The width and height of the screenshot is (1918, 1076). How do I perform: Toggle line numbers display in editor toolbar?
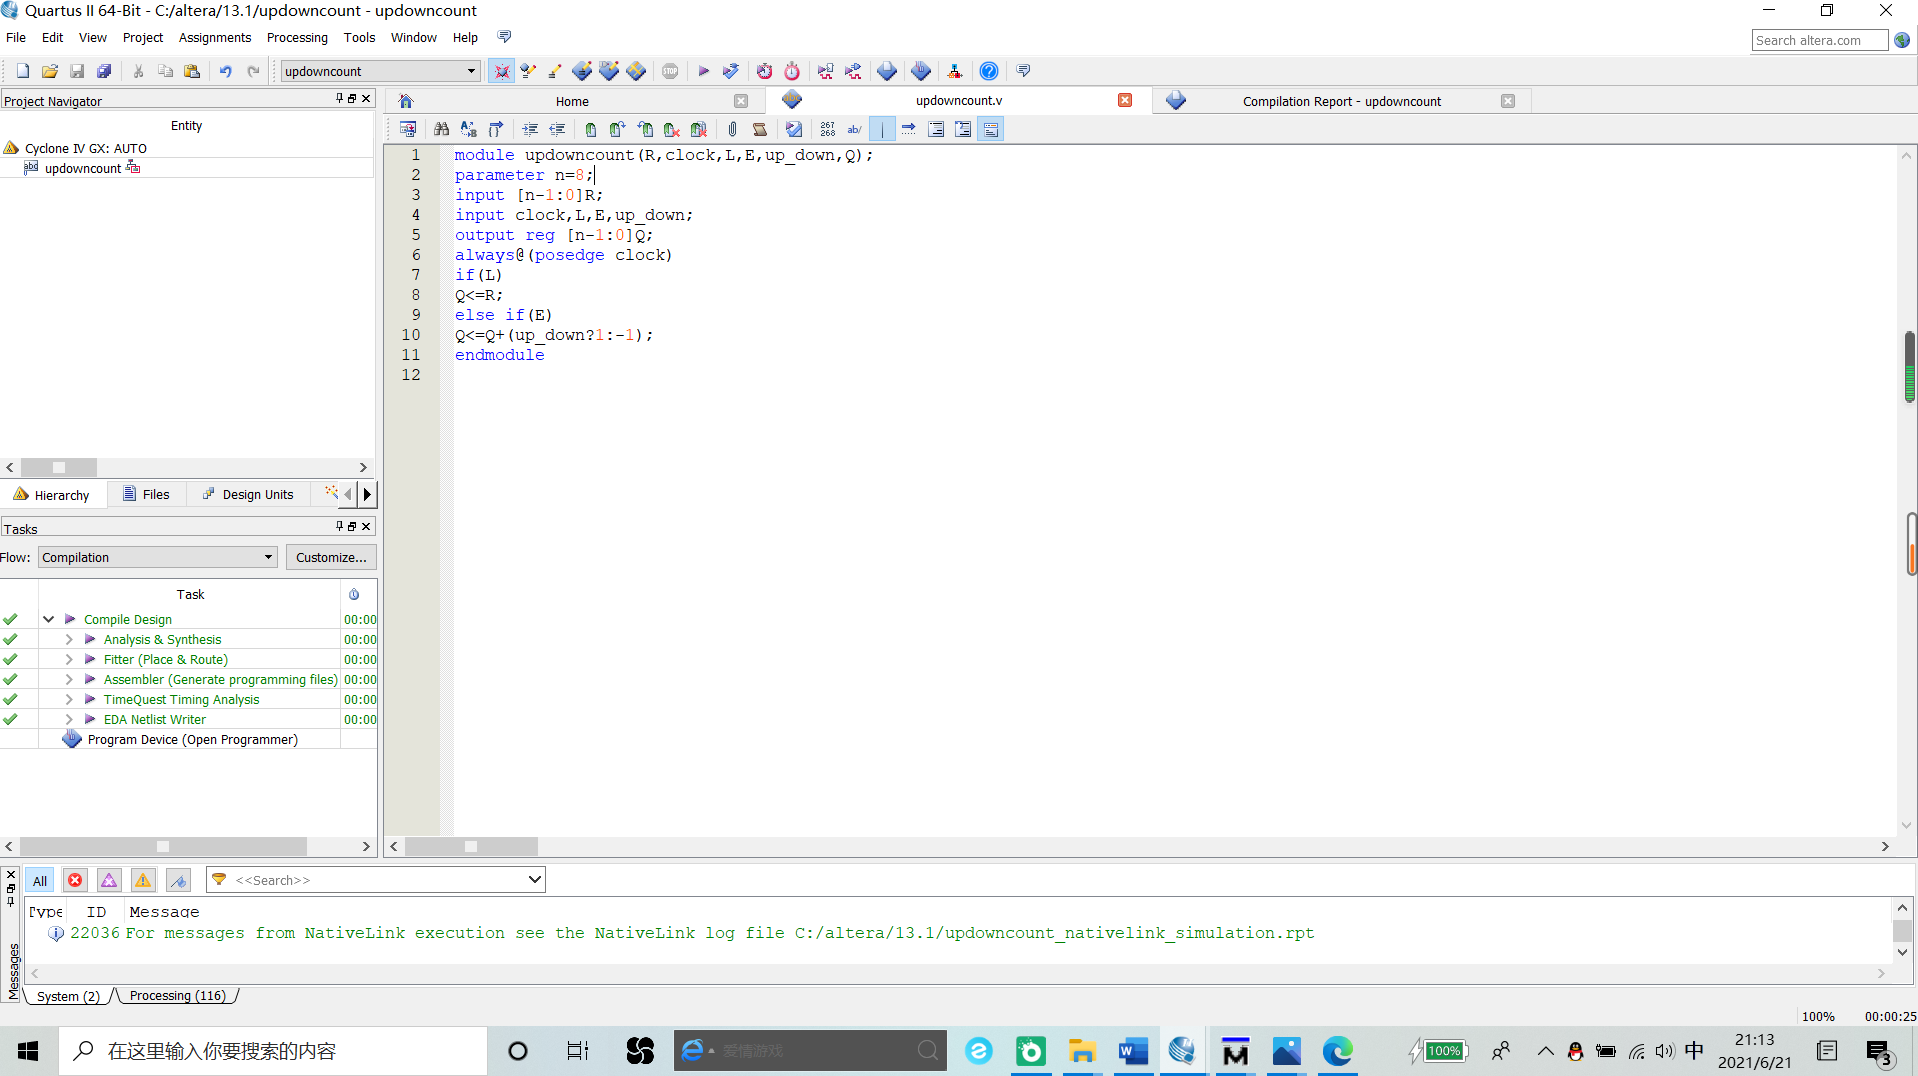[x=827, y=129]
